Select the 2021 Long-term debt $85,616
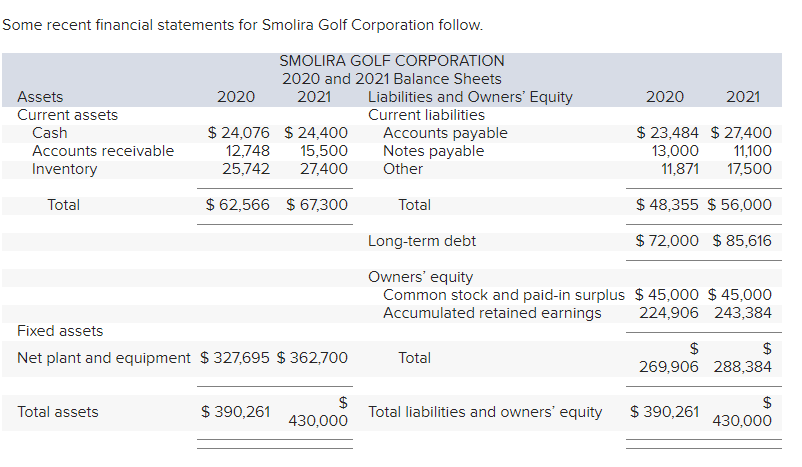 [742, 240]
